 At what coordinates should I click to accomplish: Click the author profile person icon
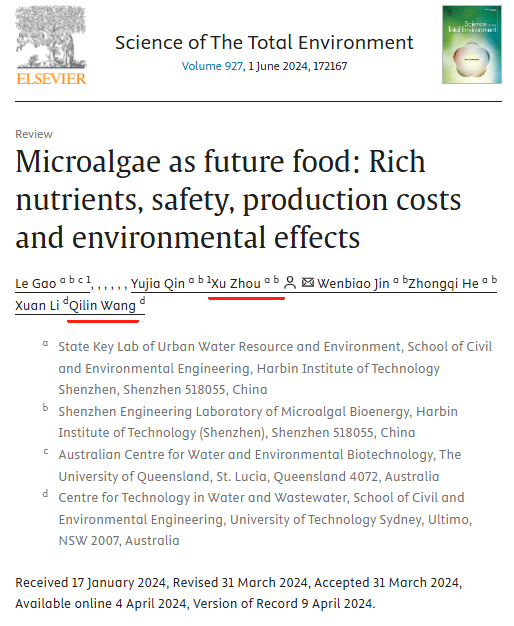click(290, 283)
